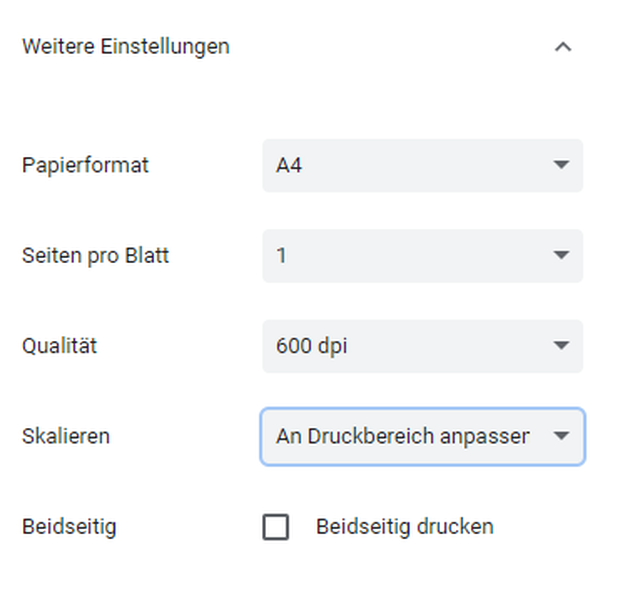
Task: Open the Papierformat dropdown arrow
Action: 561,165
